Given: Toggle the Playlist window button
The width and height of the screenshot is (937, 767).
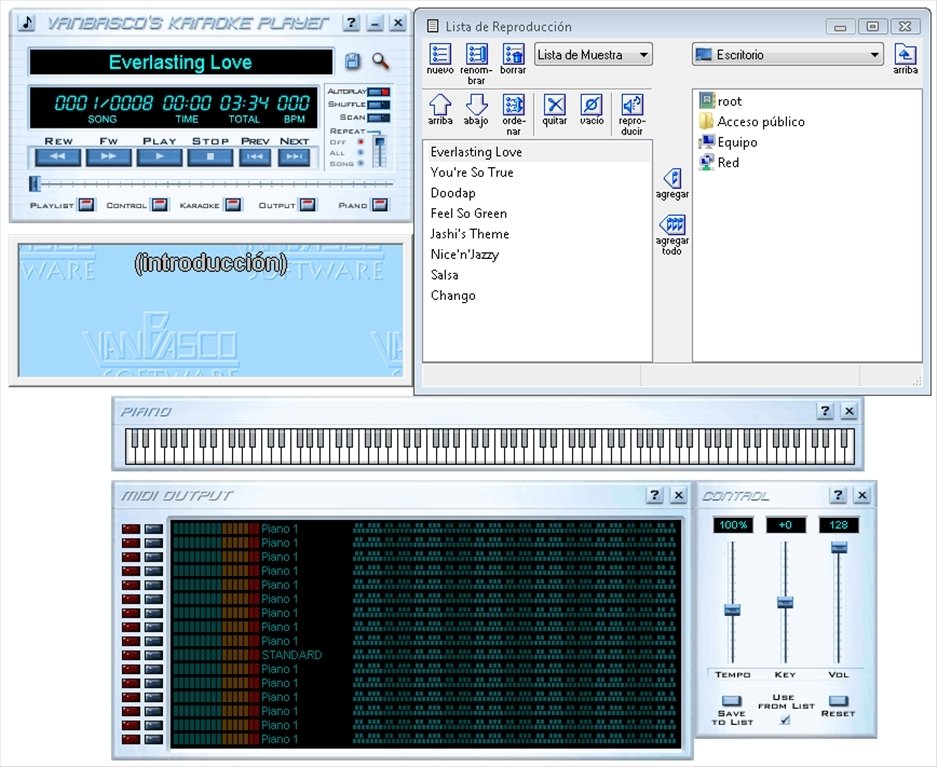Looking at the screenshot, I should coord(87,205).
